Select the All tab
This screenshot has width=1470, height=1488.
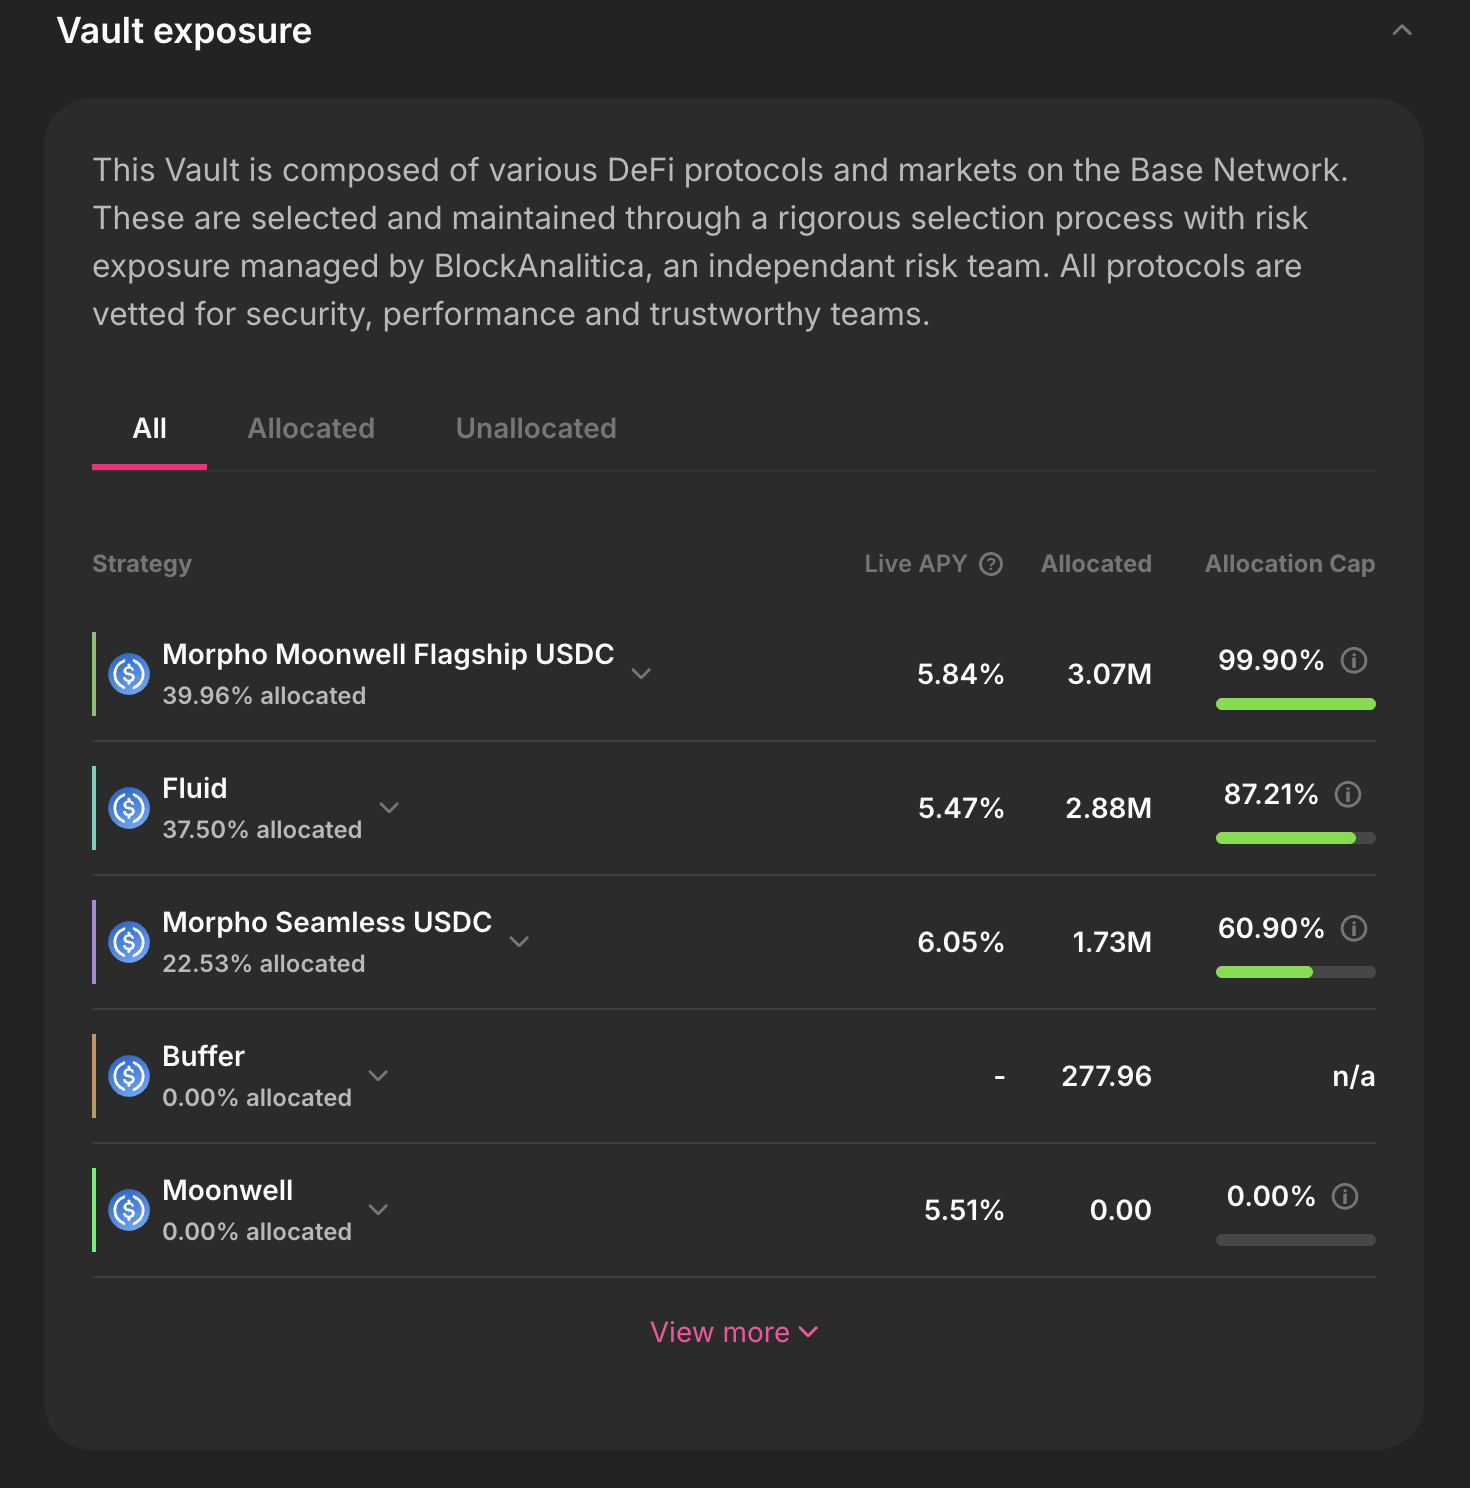(x=150, y=429)
